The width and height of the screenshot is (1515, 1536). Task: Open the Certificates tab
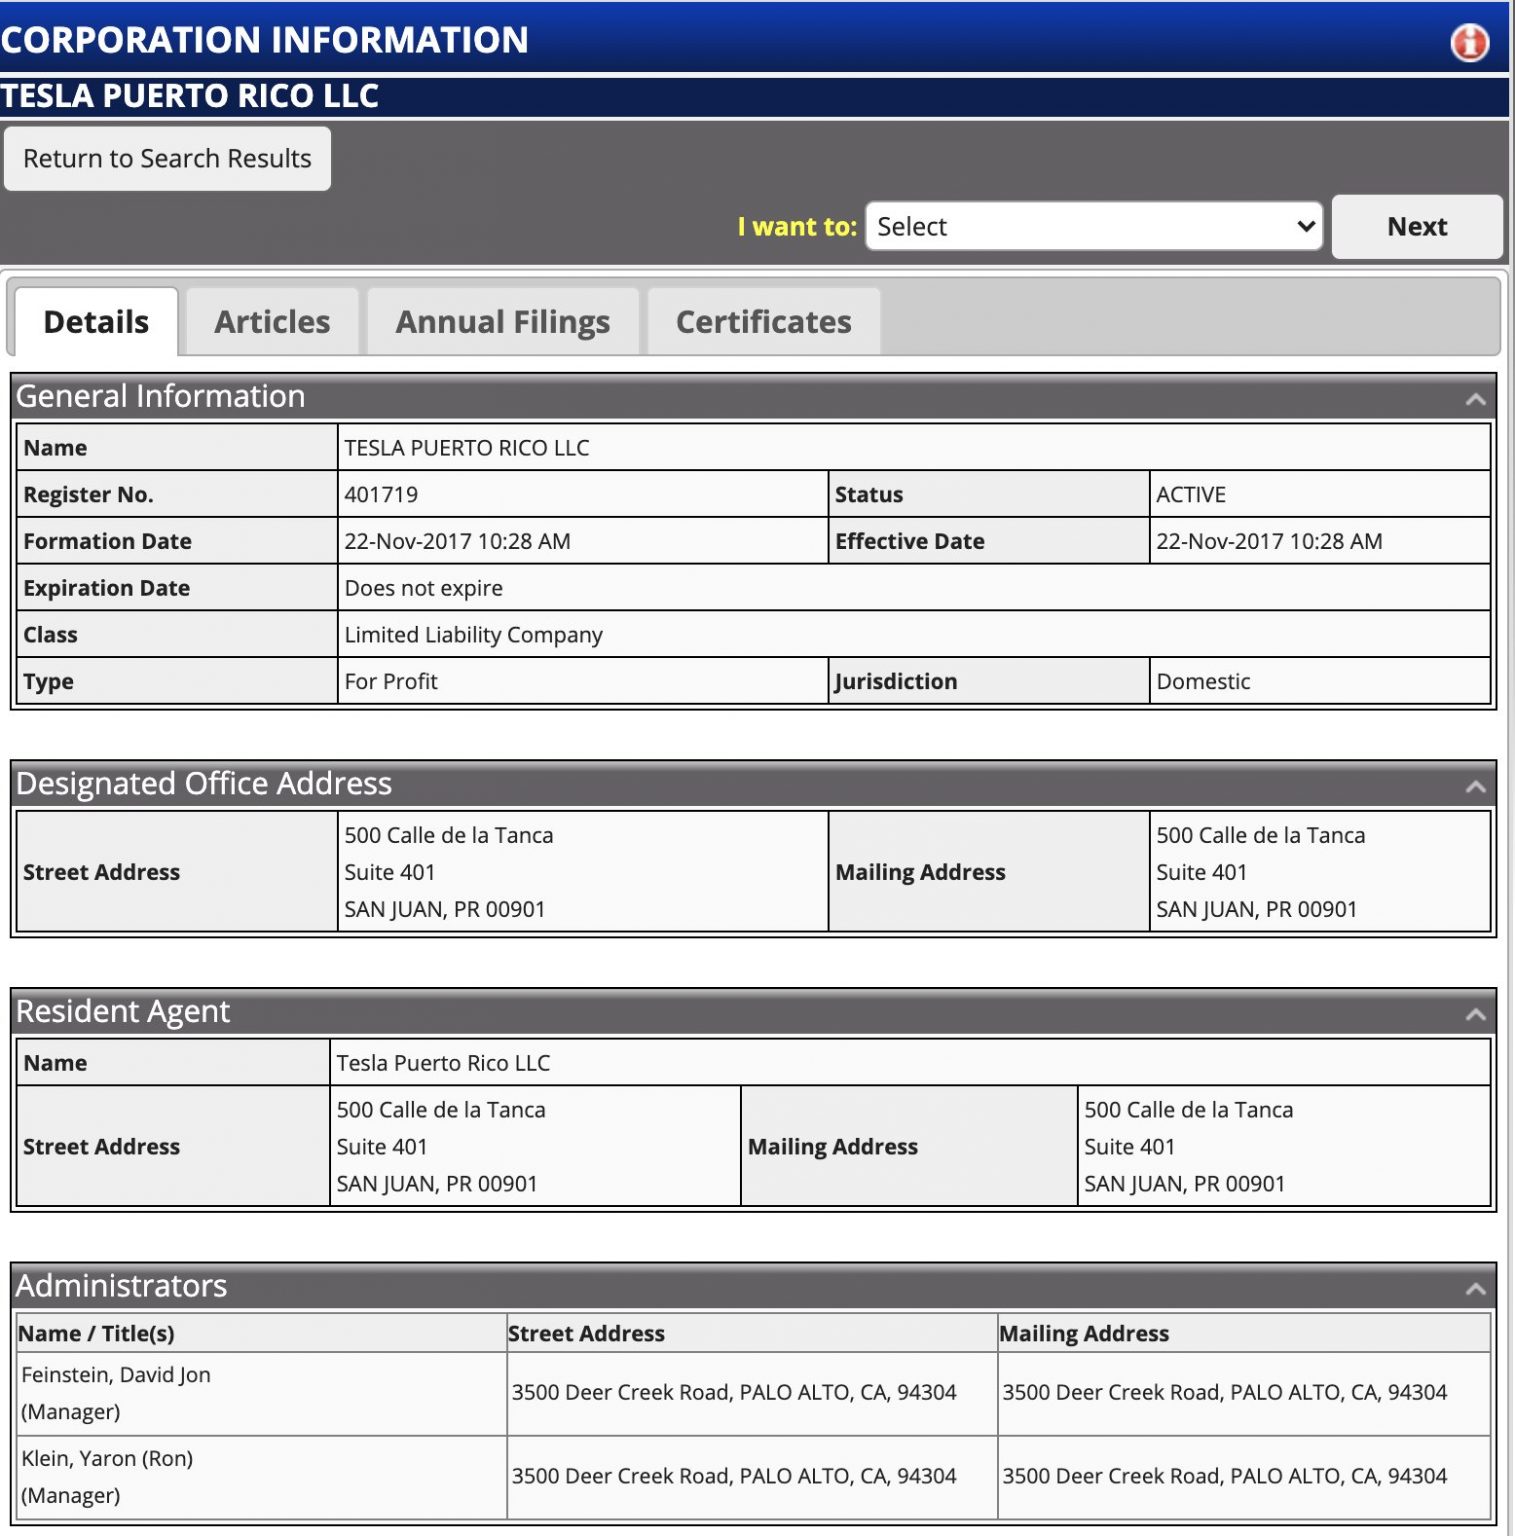tap(764, 321)
